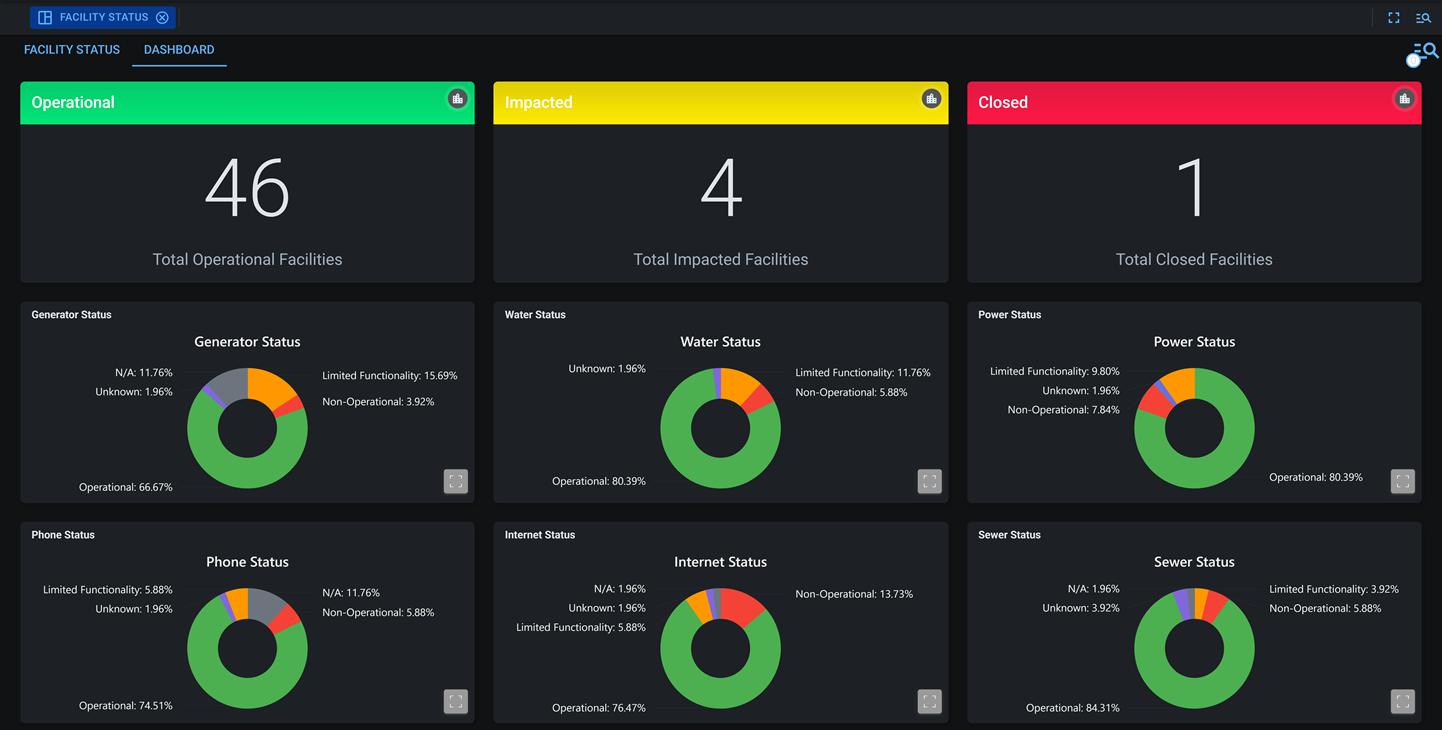Click the building icon on the Impacted card header
1442x730 pixels.
(x=930, y=98)
